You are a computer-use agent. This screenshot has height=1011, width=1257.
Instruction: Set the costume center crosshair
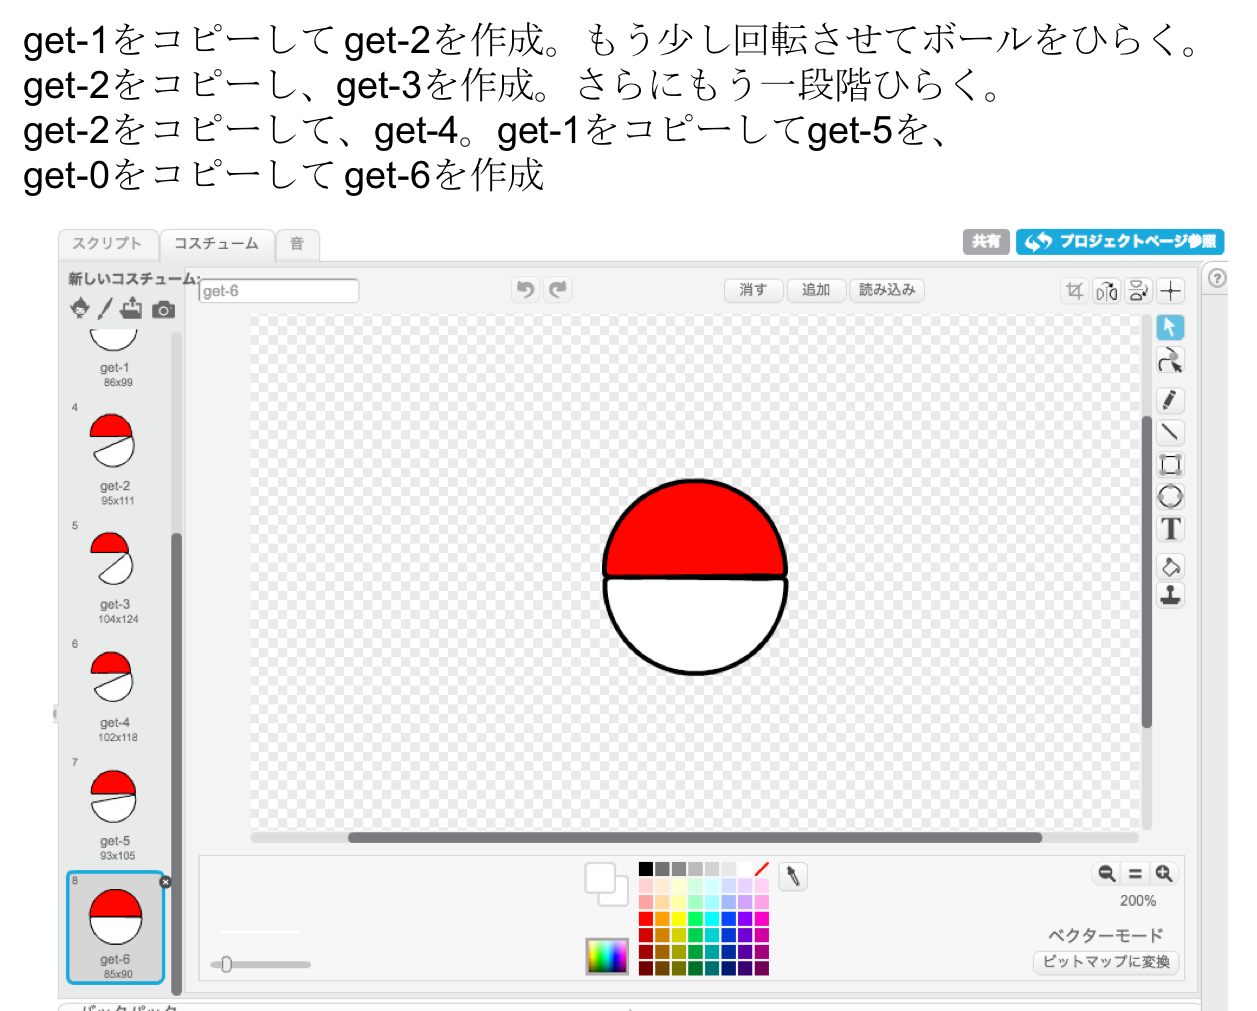pos(1171,291)
